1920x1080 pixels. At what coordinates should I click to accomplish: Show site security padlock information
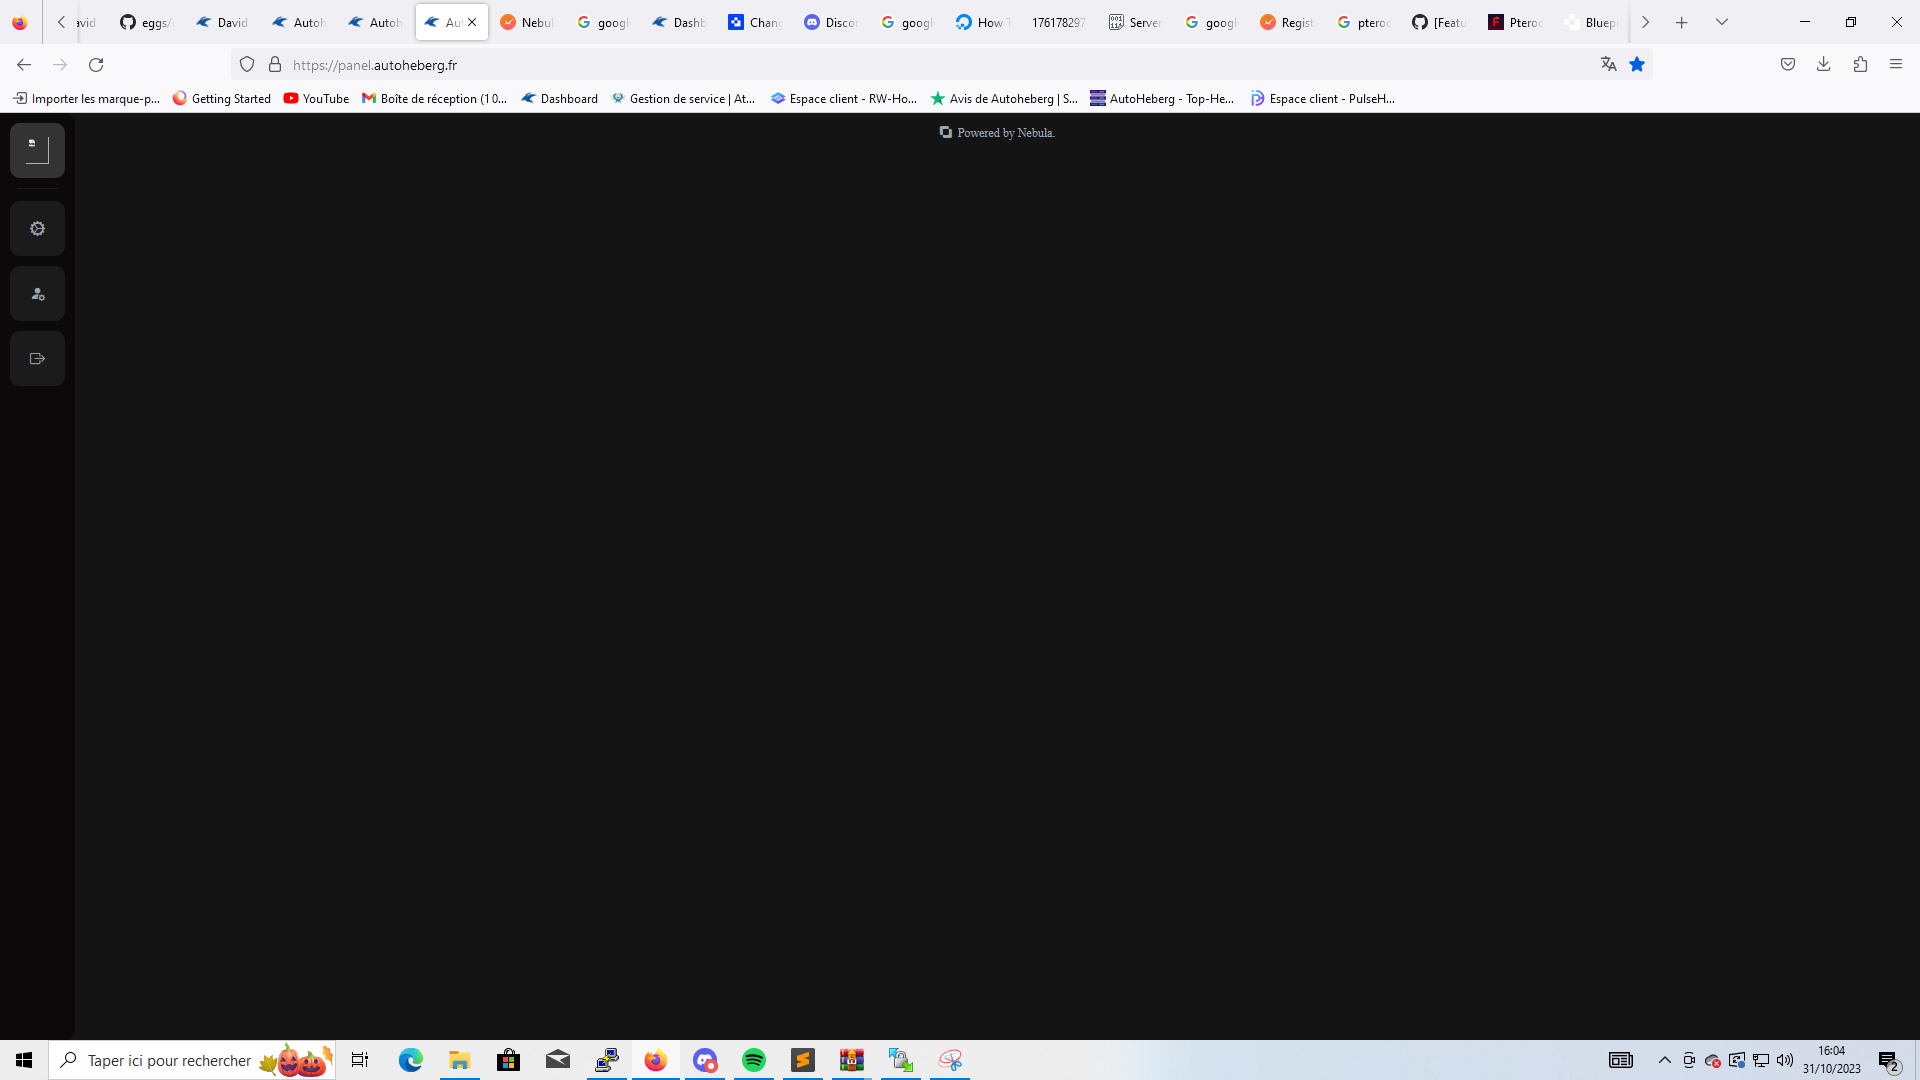click(x=275, y=65)
